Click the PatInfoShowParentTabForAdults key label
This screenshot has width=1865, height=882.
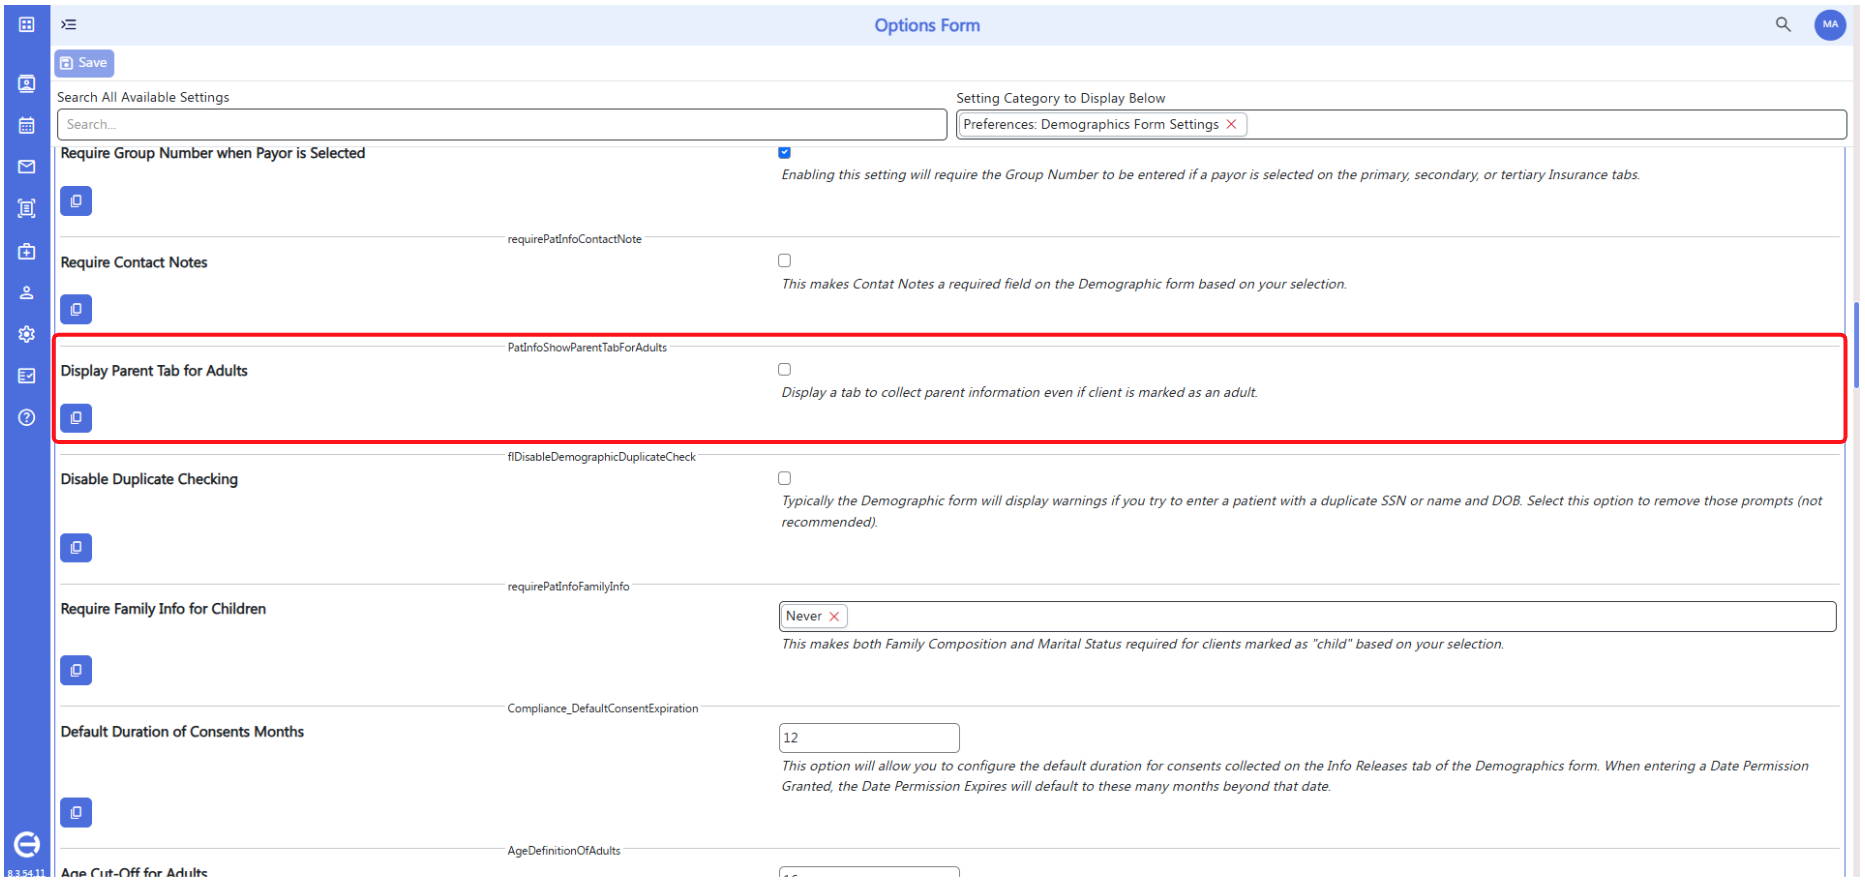pos(587,348)
